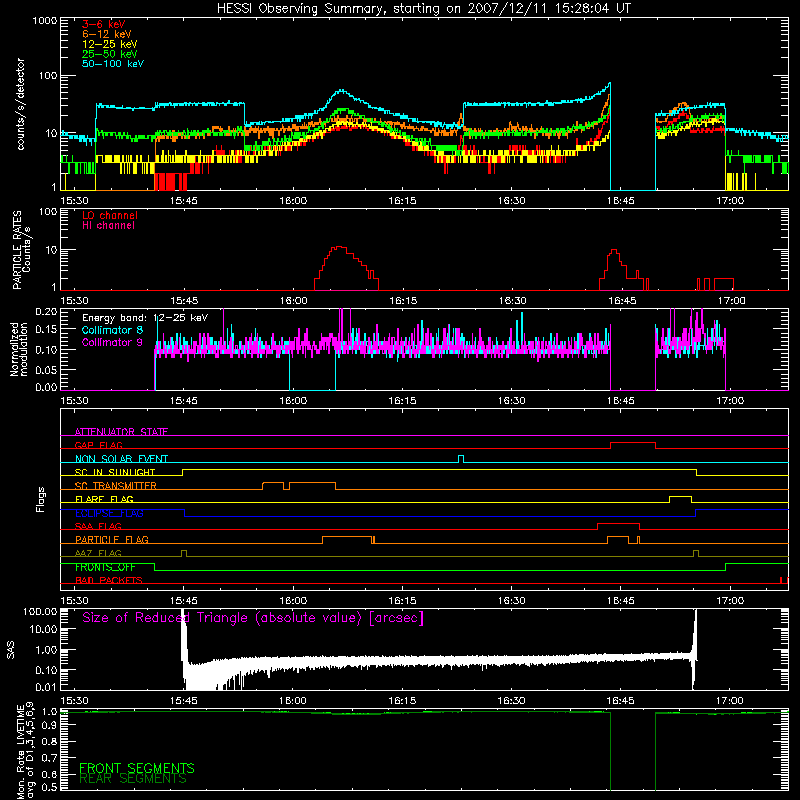Click the 15:45 tick label under SAS plot
This screenshot has height=800, width=800.
coord(184,701)
